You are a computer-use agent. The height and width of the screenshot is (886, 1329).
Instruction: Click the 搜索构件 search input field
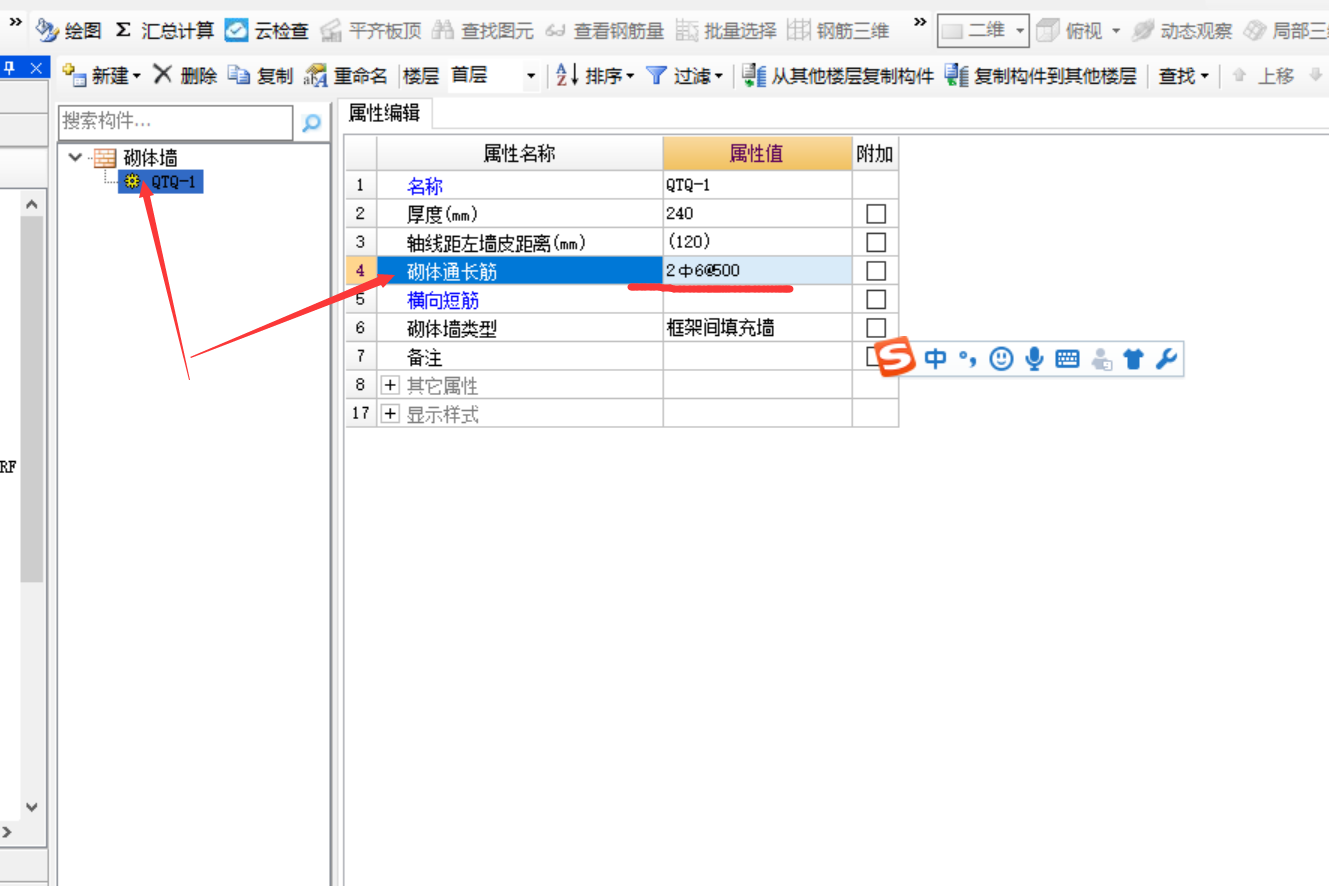(x=175, y=122)
